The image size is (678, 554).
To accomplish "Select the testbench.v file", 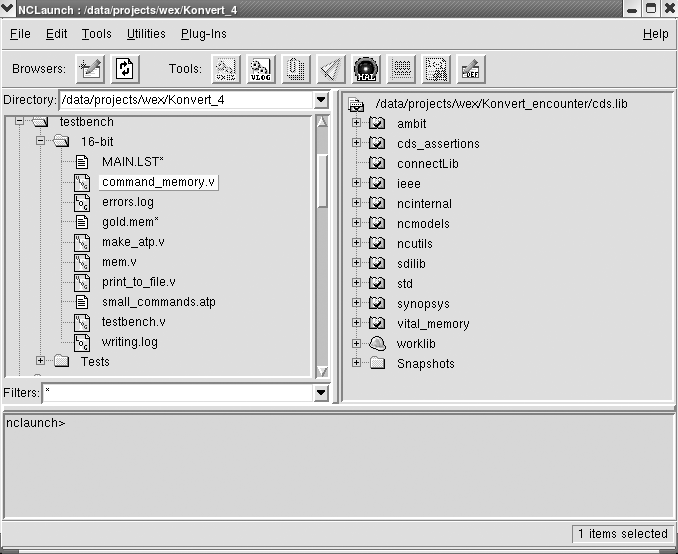I will point(134,322).
